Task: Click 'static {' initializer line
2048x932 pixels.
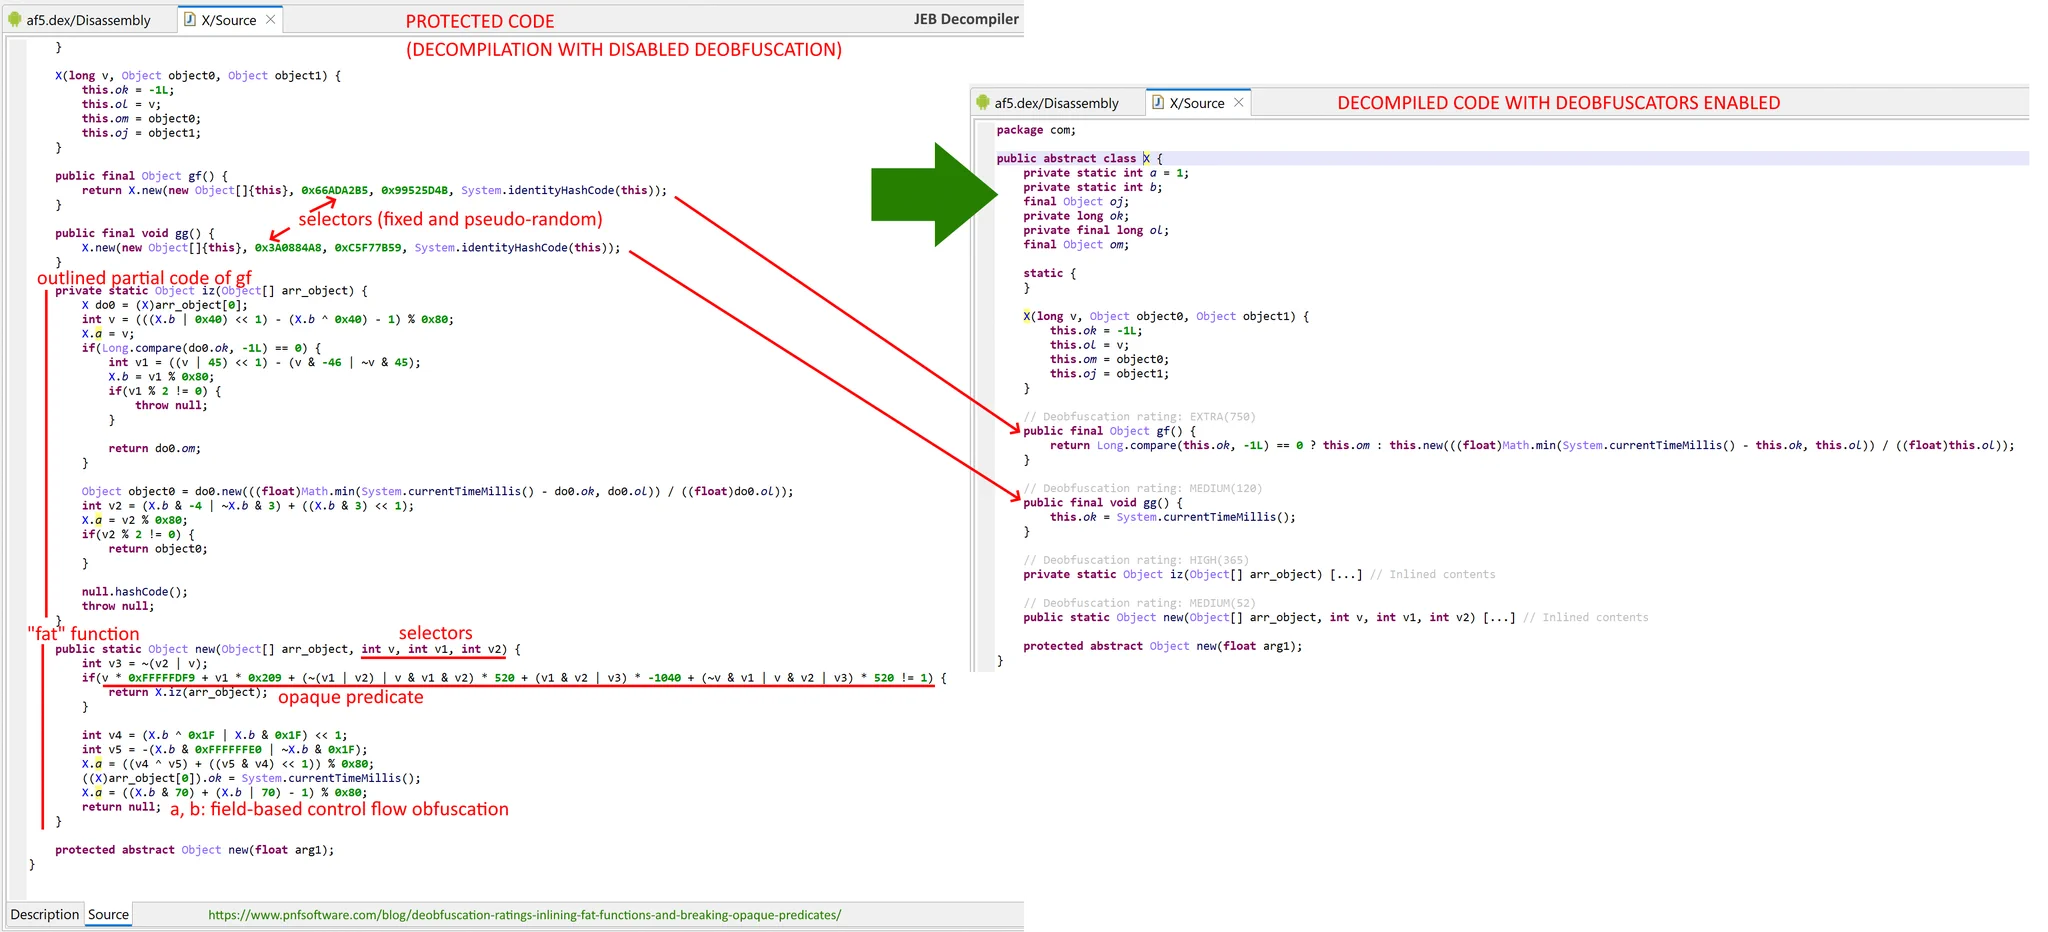Action: 1050,273
